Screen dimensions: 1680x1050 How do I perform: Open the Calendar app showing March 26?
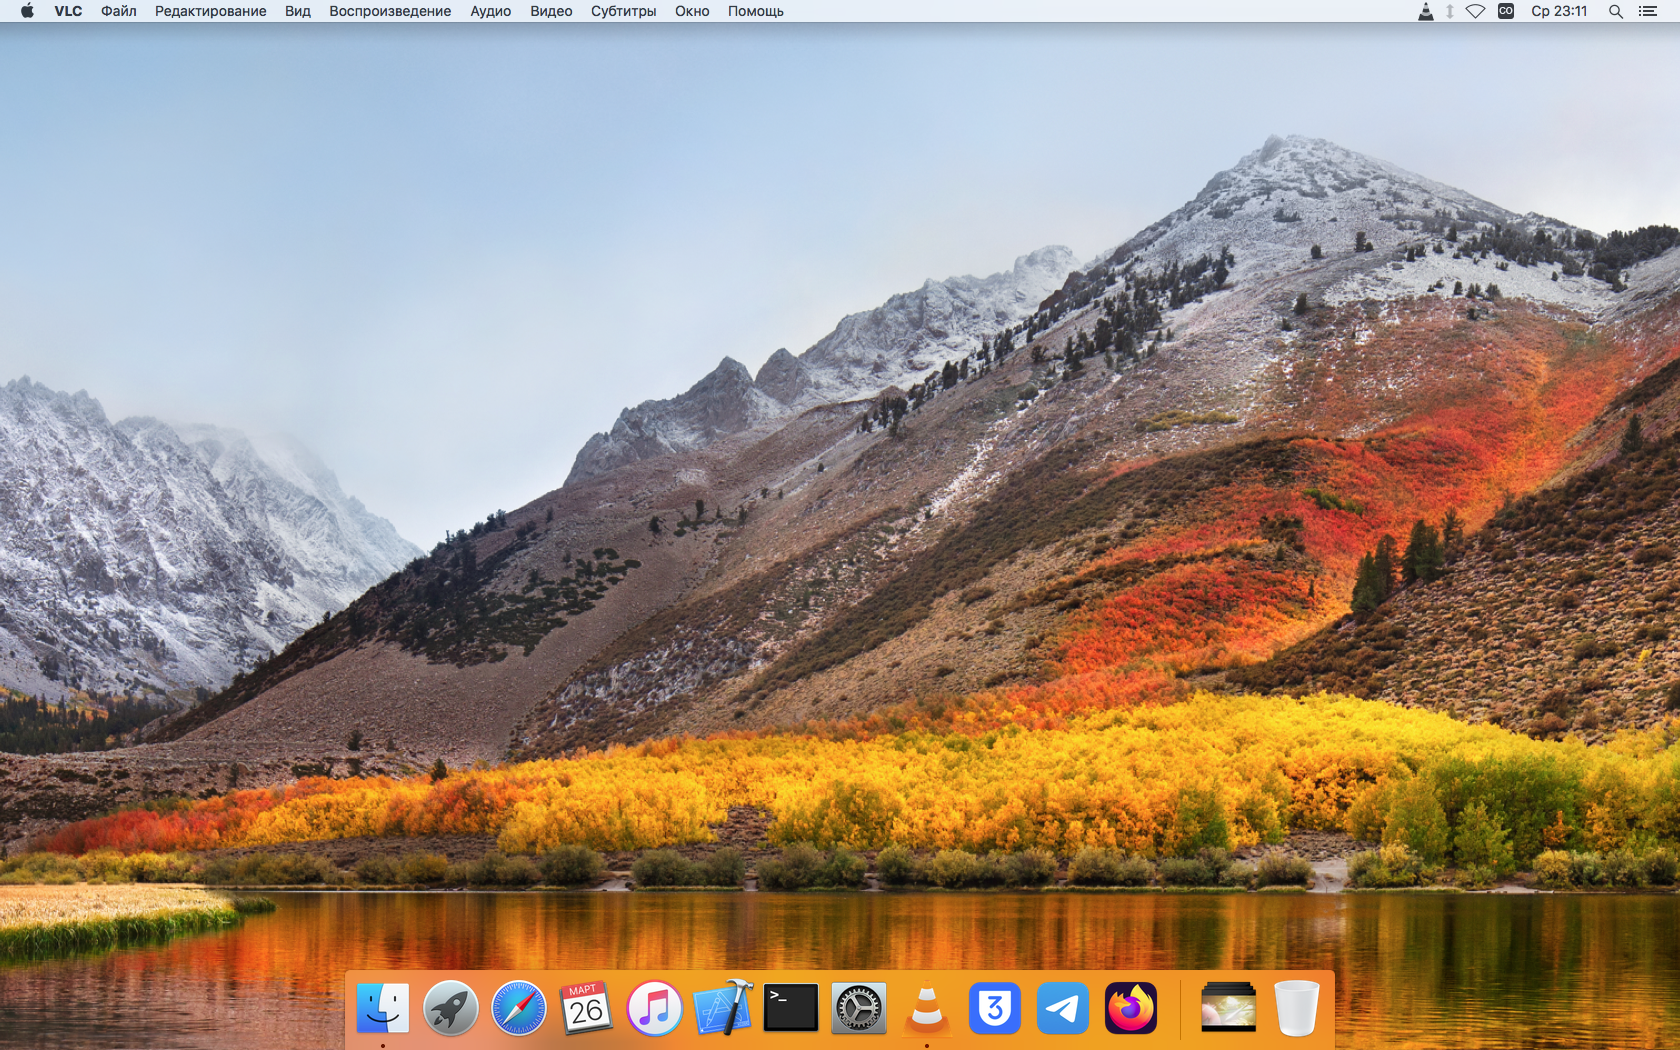(586, 1008)
